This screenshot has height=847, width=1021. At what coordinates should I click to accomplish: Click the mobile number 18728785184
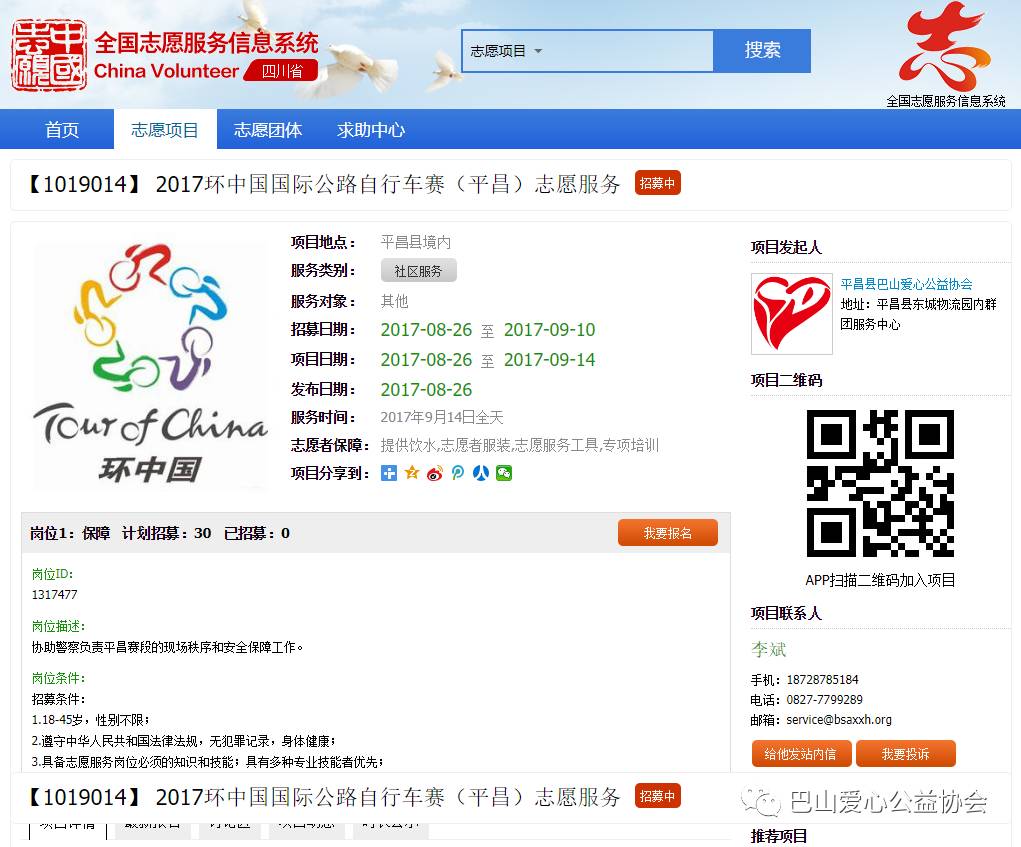click(822, 680)
